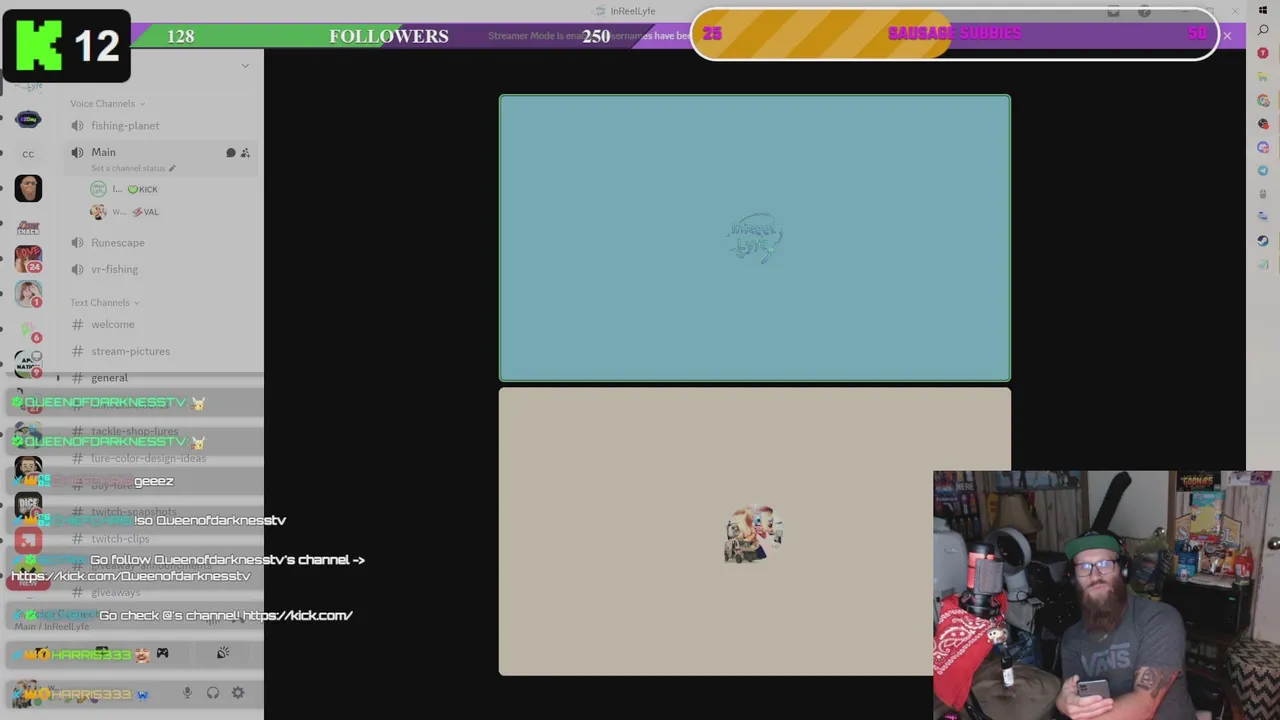
Task: Open the server with sunglasses man avatar
Action: click(28, 189)
